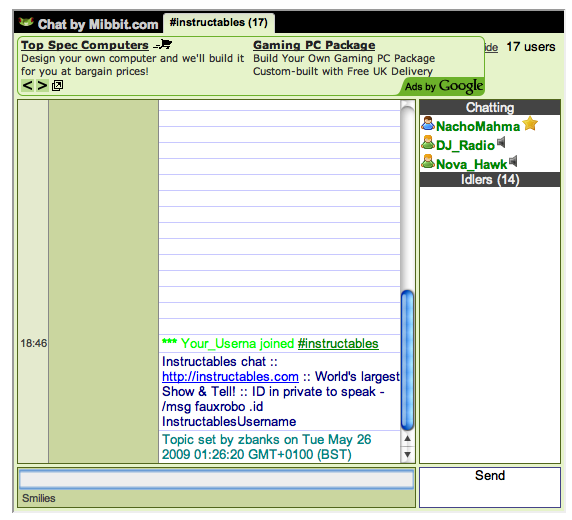Select user DJ_Radio in the list
The image size is (572, 520).
tap(465, 145)
